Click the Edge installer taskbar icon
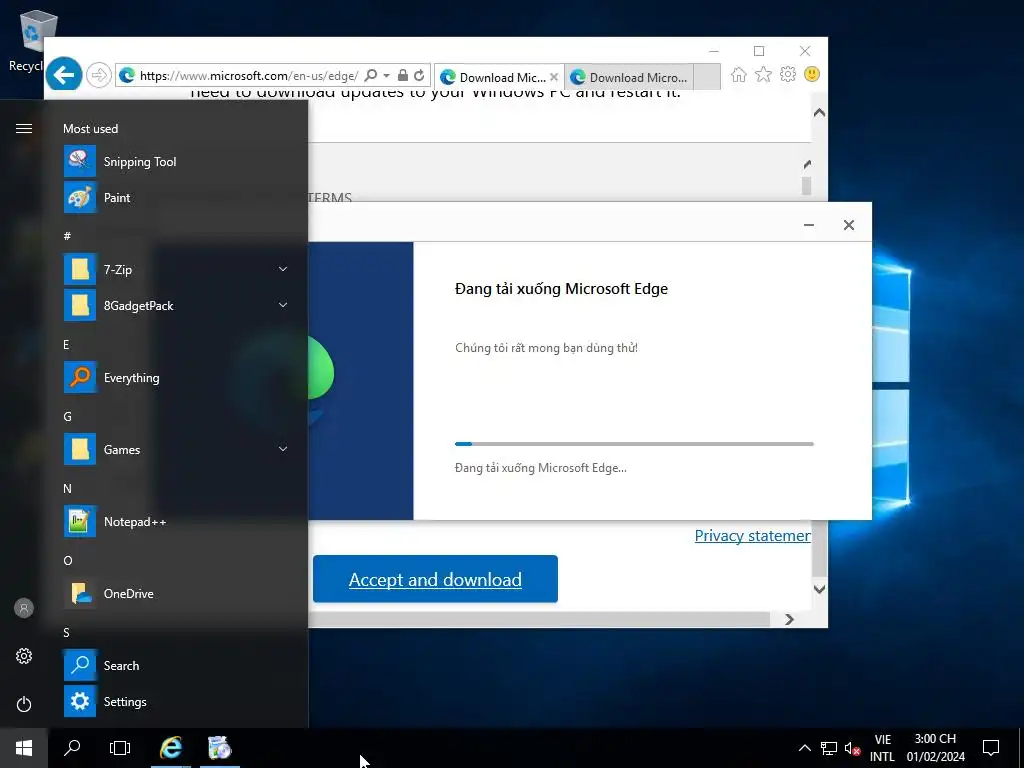The height and width of the screenshot is (768, 1024). (x=219, y=748)
